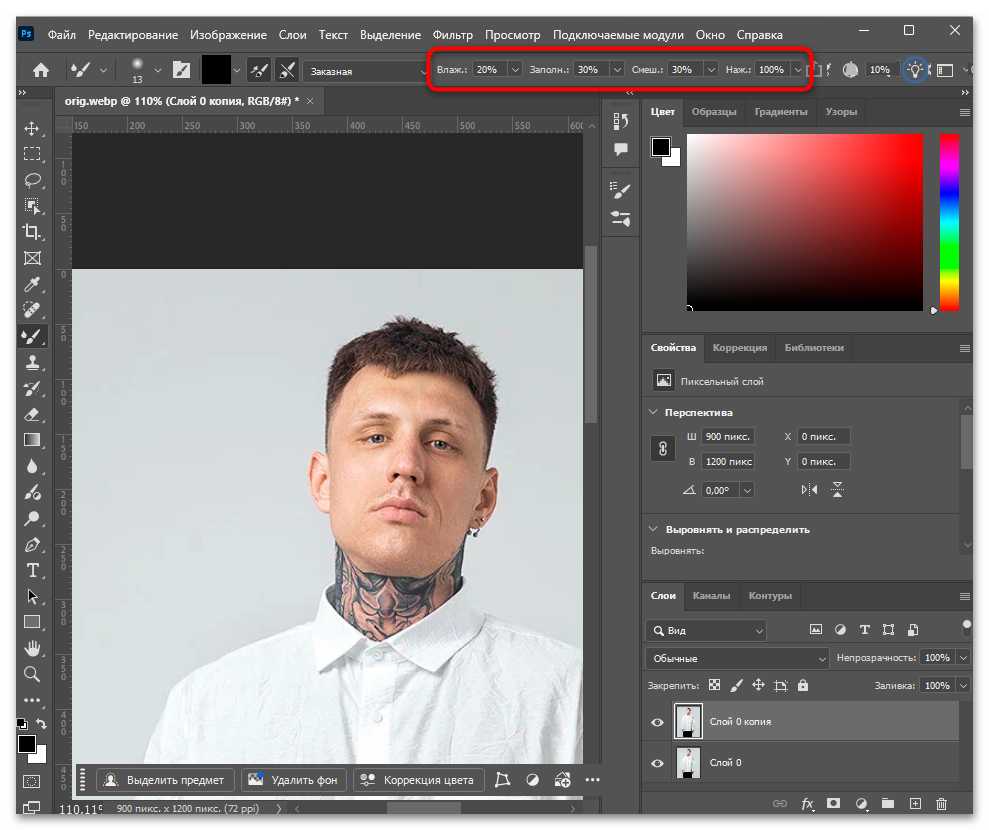989x830 pixels.
Task: Open more options in contextual bar
Action: coord(592,780)
